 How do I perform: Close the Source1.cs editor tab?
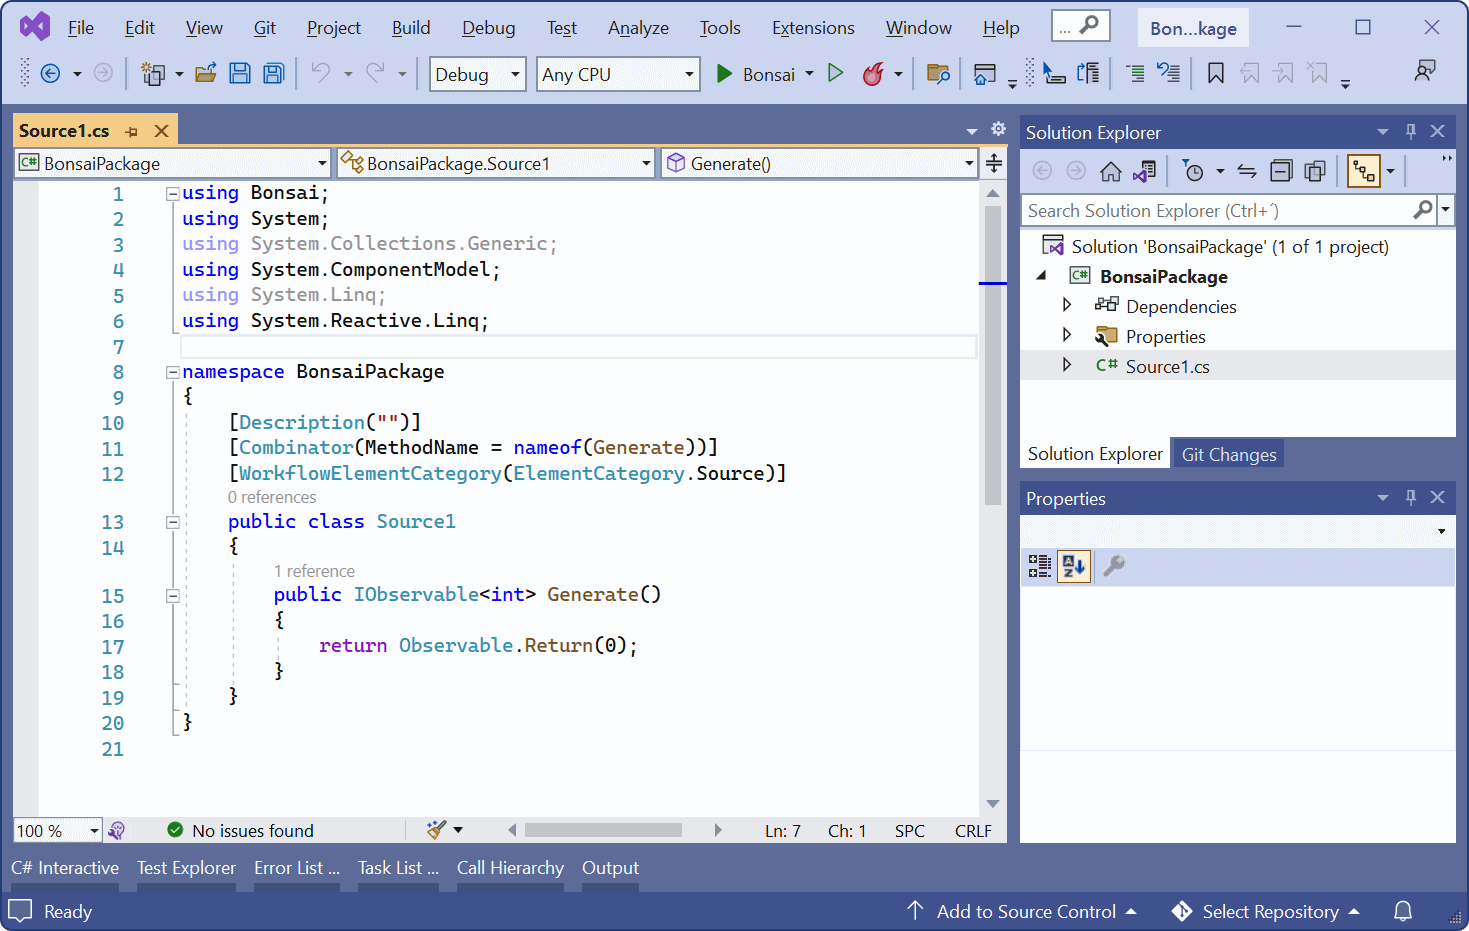(x=161, y=131)
